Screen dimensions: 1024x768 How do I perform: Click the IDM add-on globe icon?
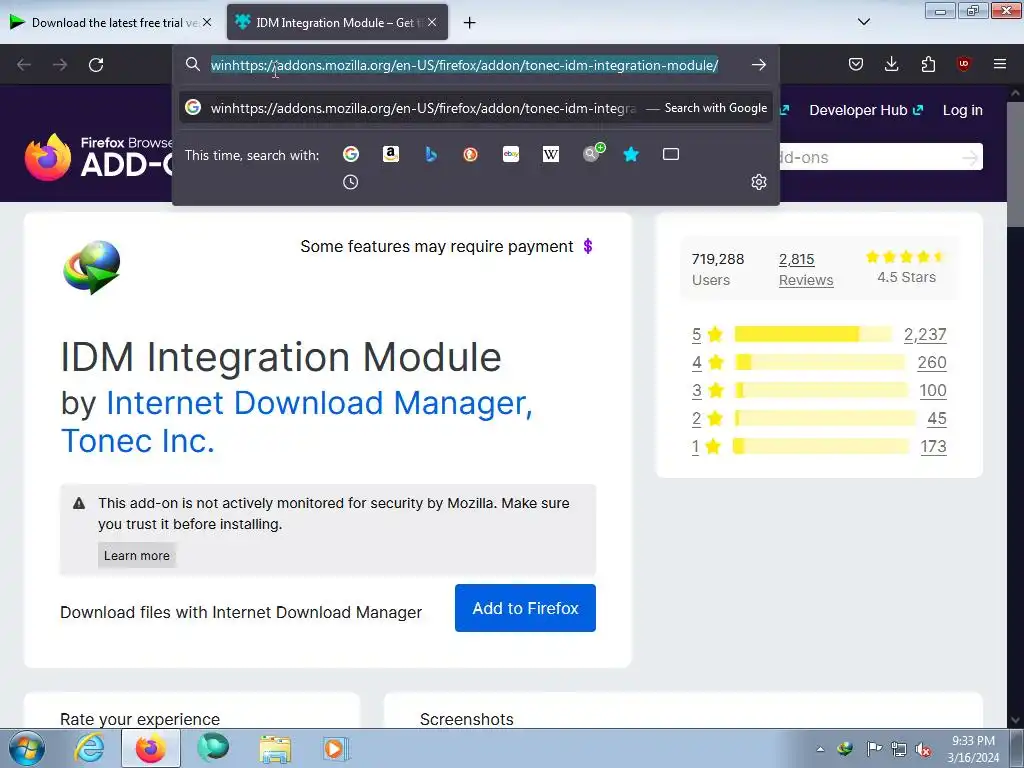[91, 268]
